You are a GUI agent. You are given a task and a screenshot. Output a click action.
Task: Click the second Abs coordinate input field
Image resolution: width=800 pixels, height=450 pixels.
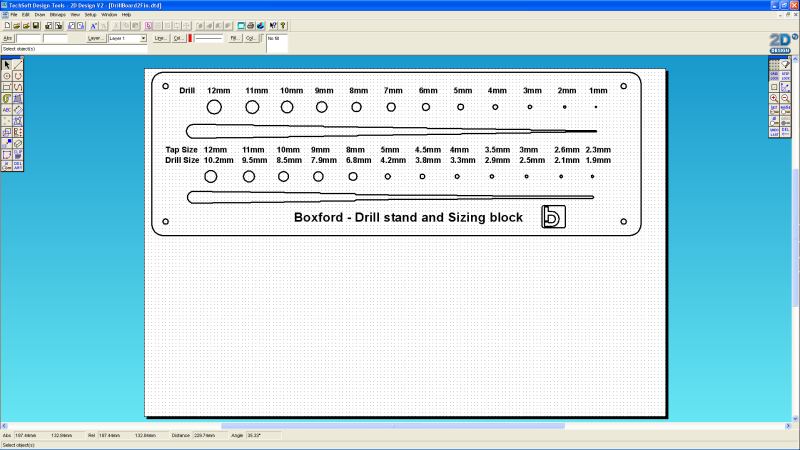(x=55, y=38)
